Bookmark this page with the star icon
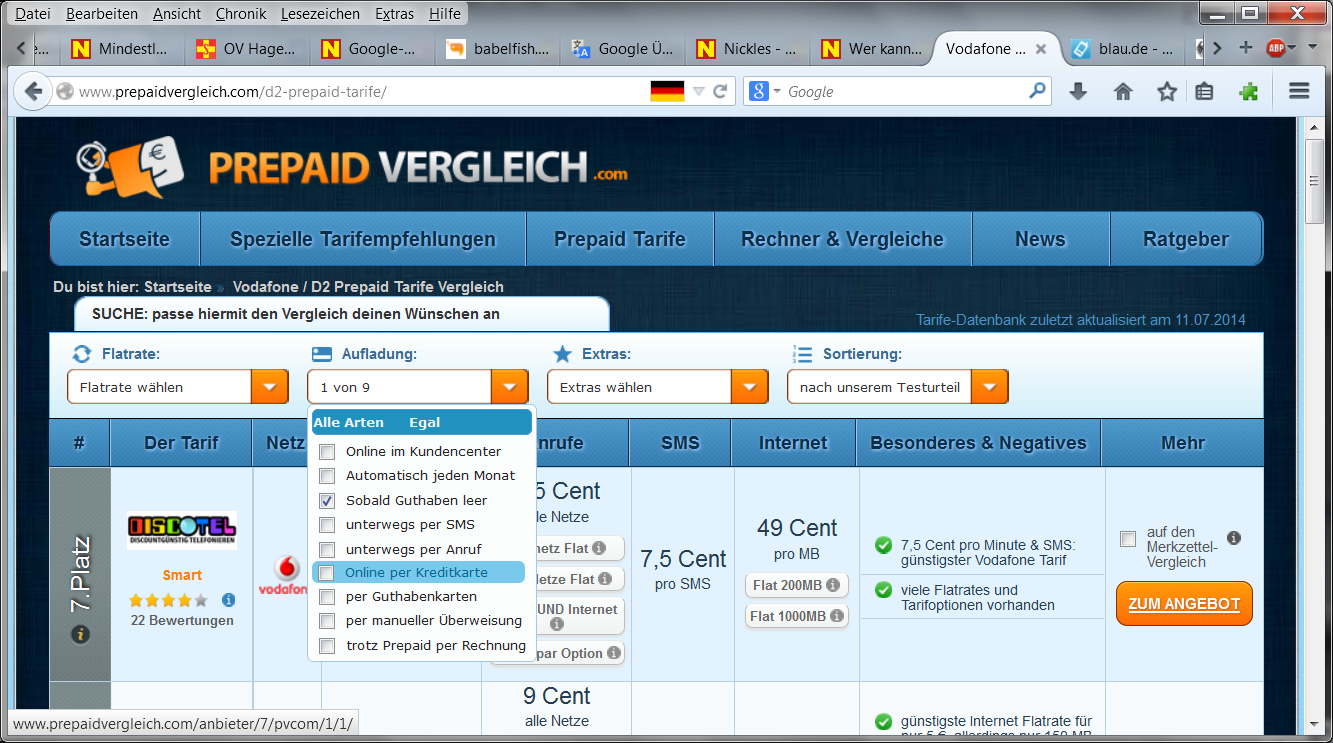1333x743 pixels. tap(1167, 91)
